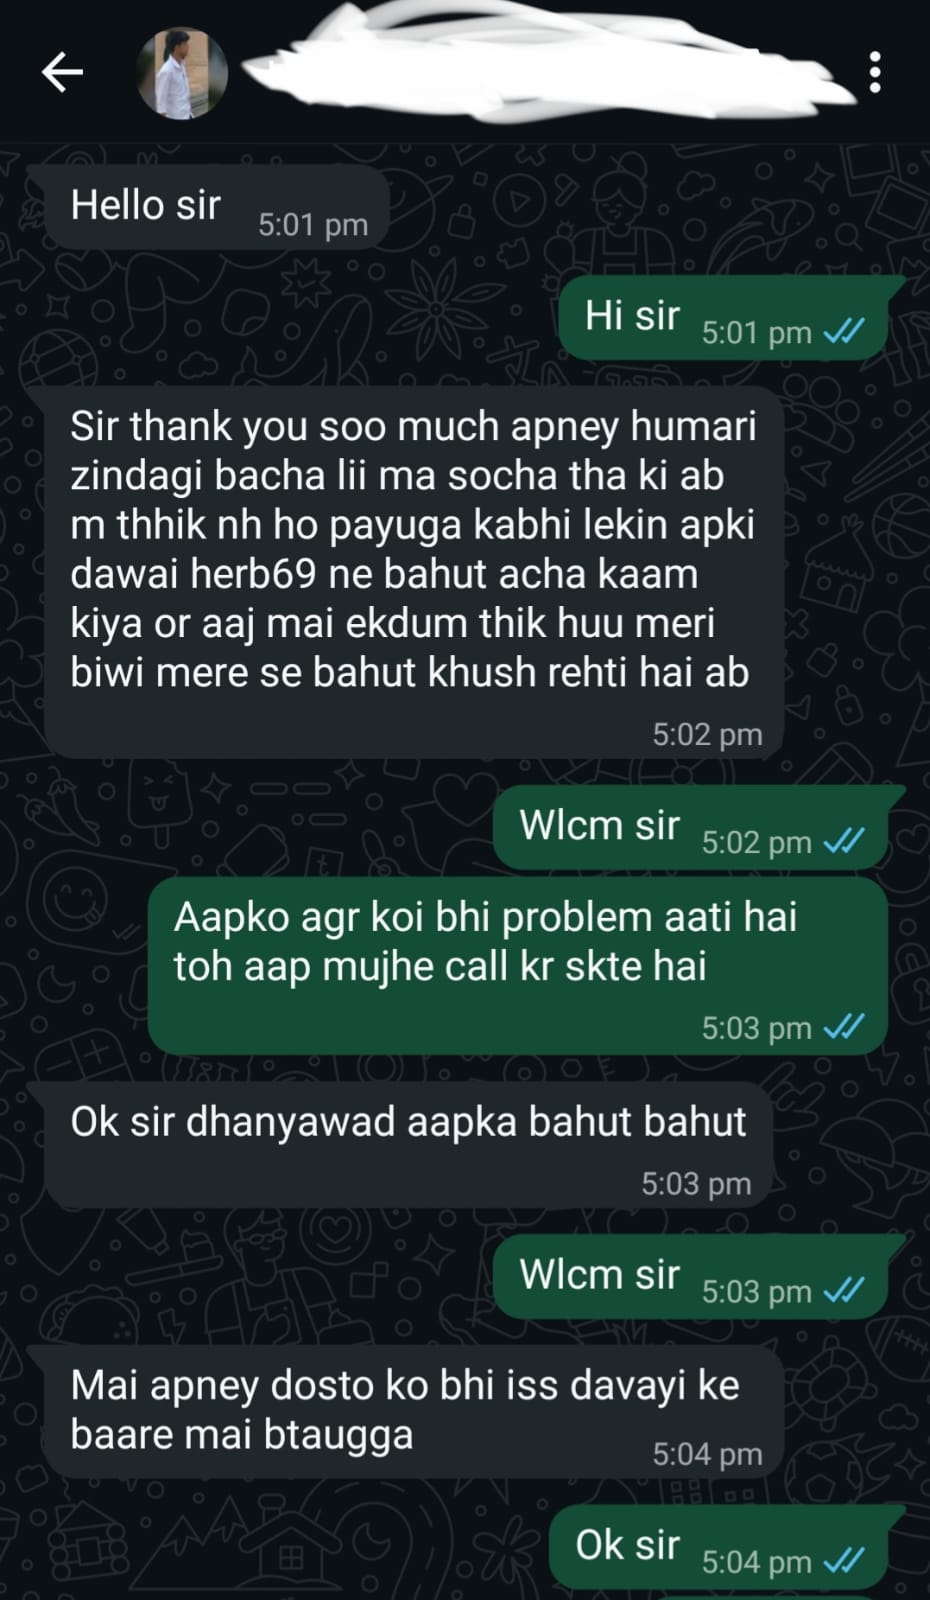
Task: Tap the second 'Wlcm sir' bubble
Action: pos(690,1277)
